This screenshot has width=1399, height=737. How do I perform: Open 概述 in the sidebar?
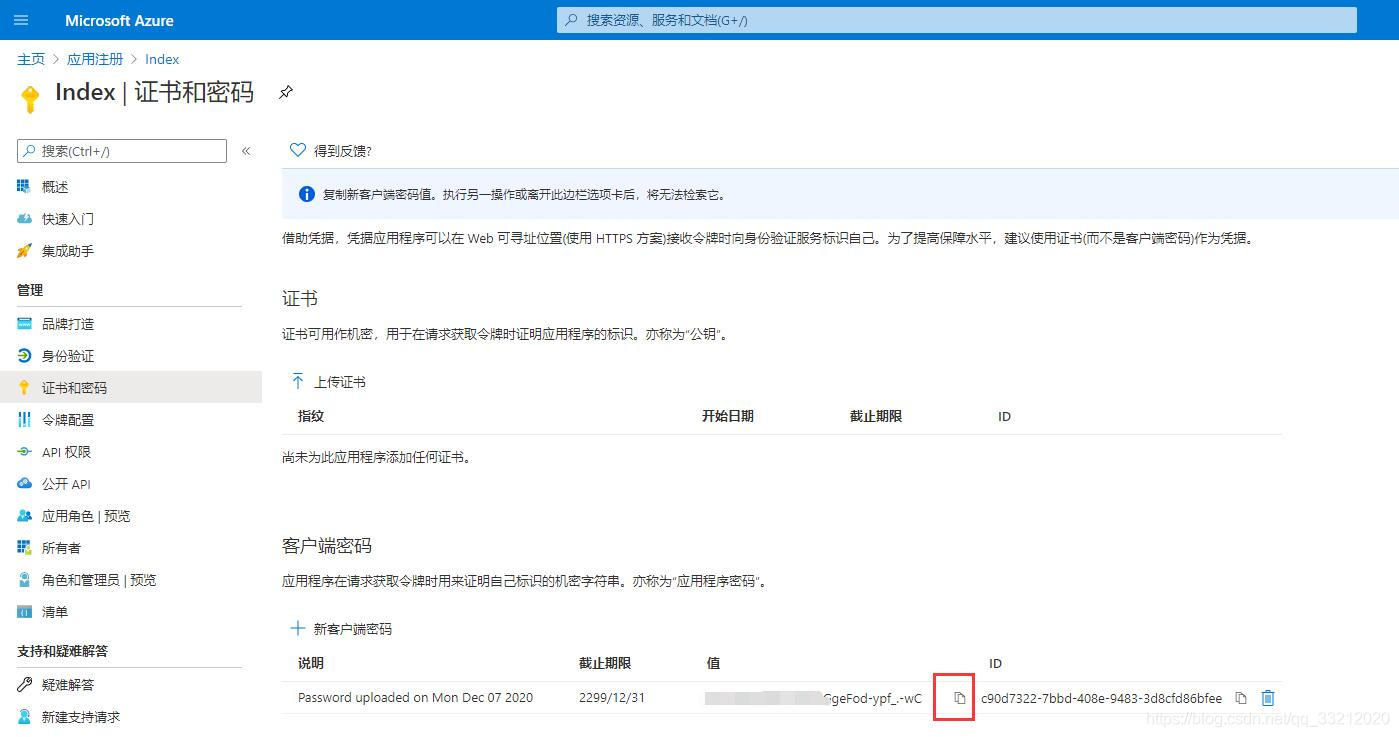[55, 187]
